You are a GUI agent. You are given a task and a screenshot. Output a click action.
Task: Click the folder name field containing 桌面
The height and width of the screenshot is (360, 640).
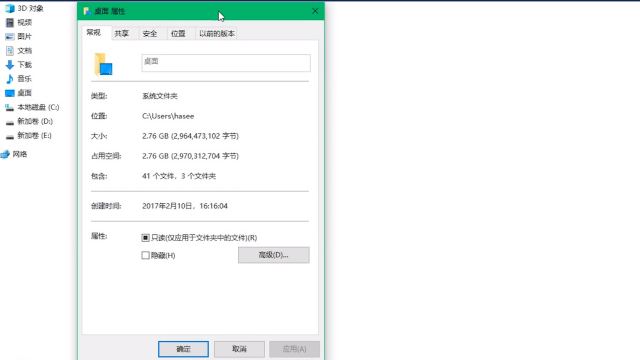point(226,63)
